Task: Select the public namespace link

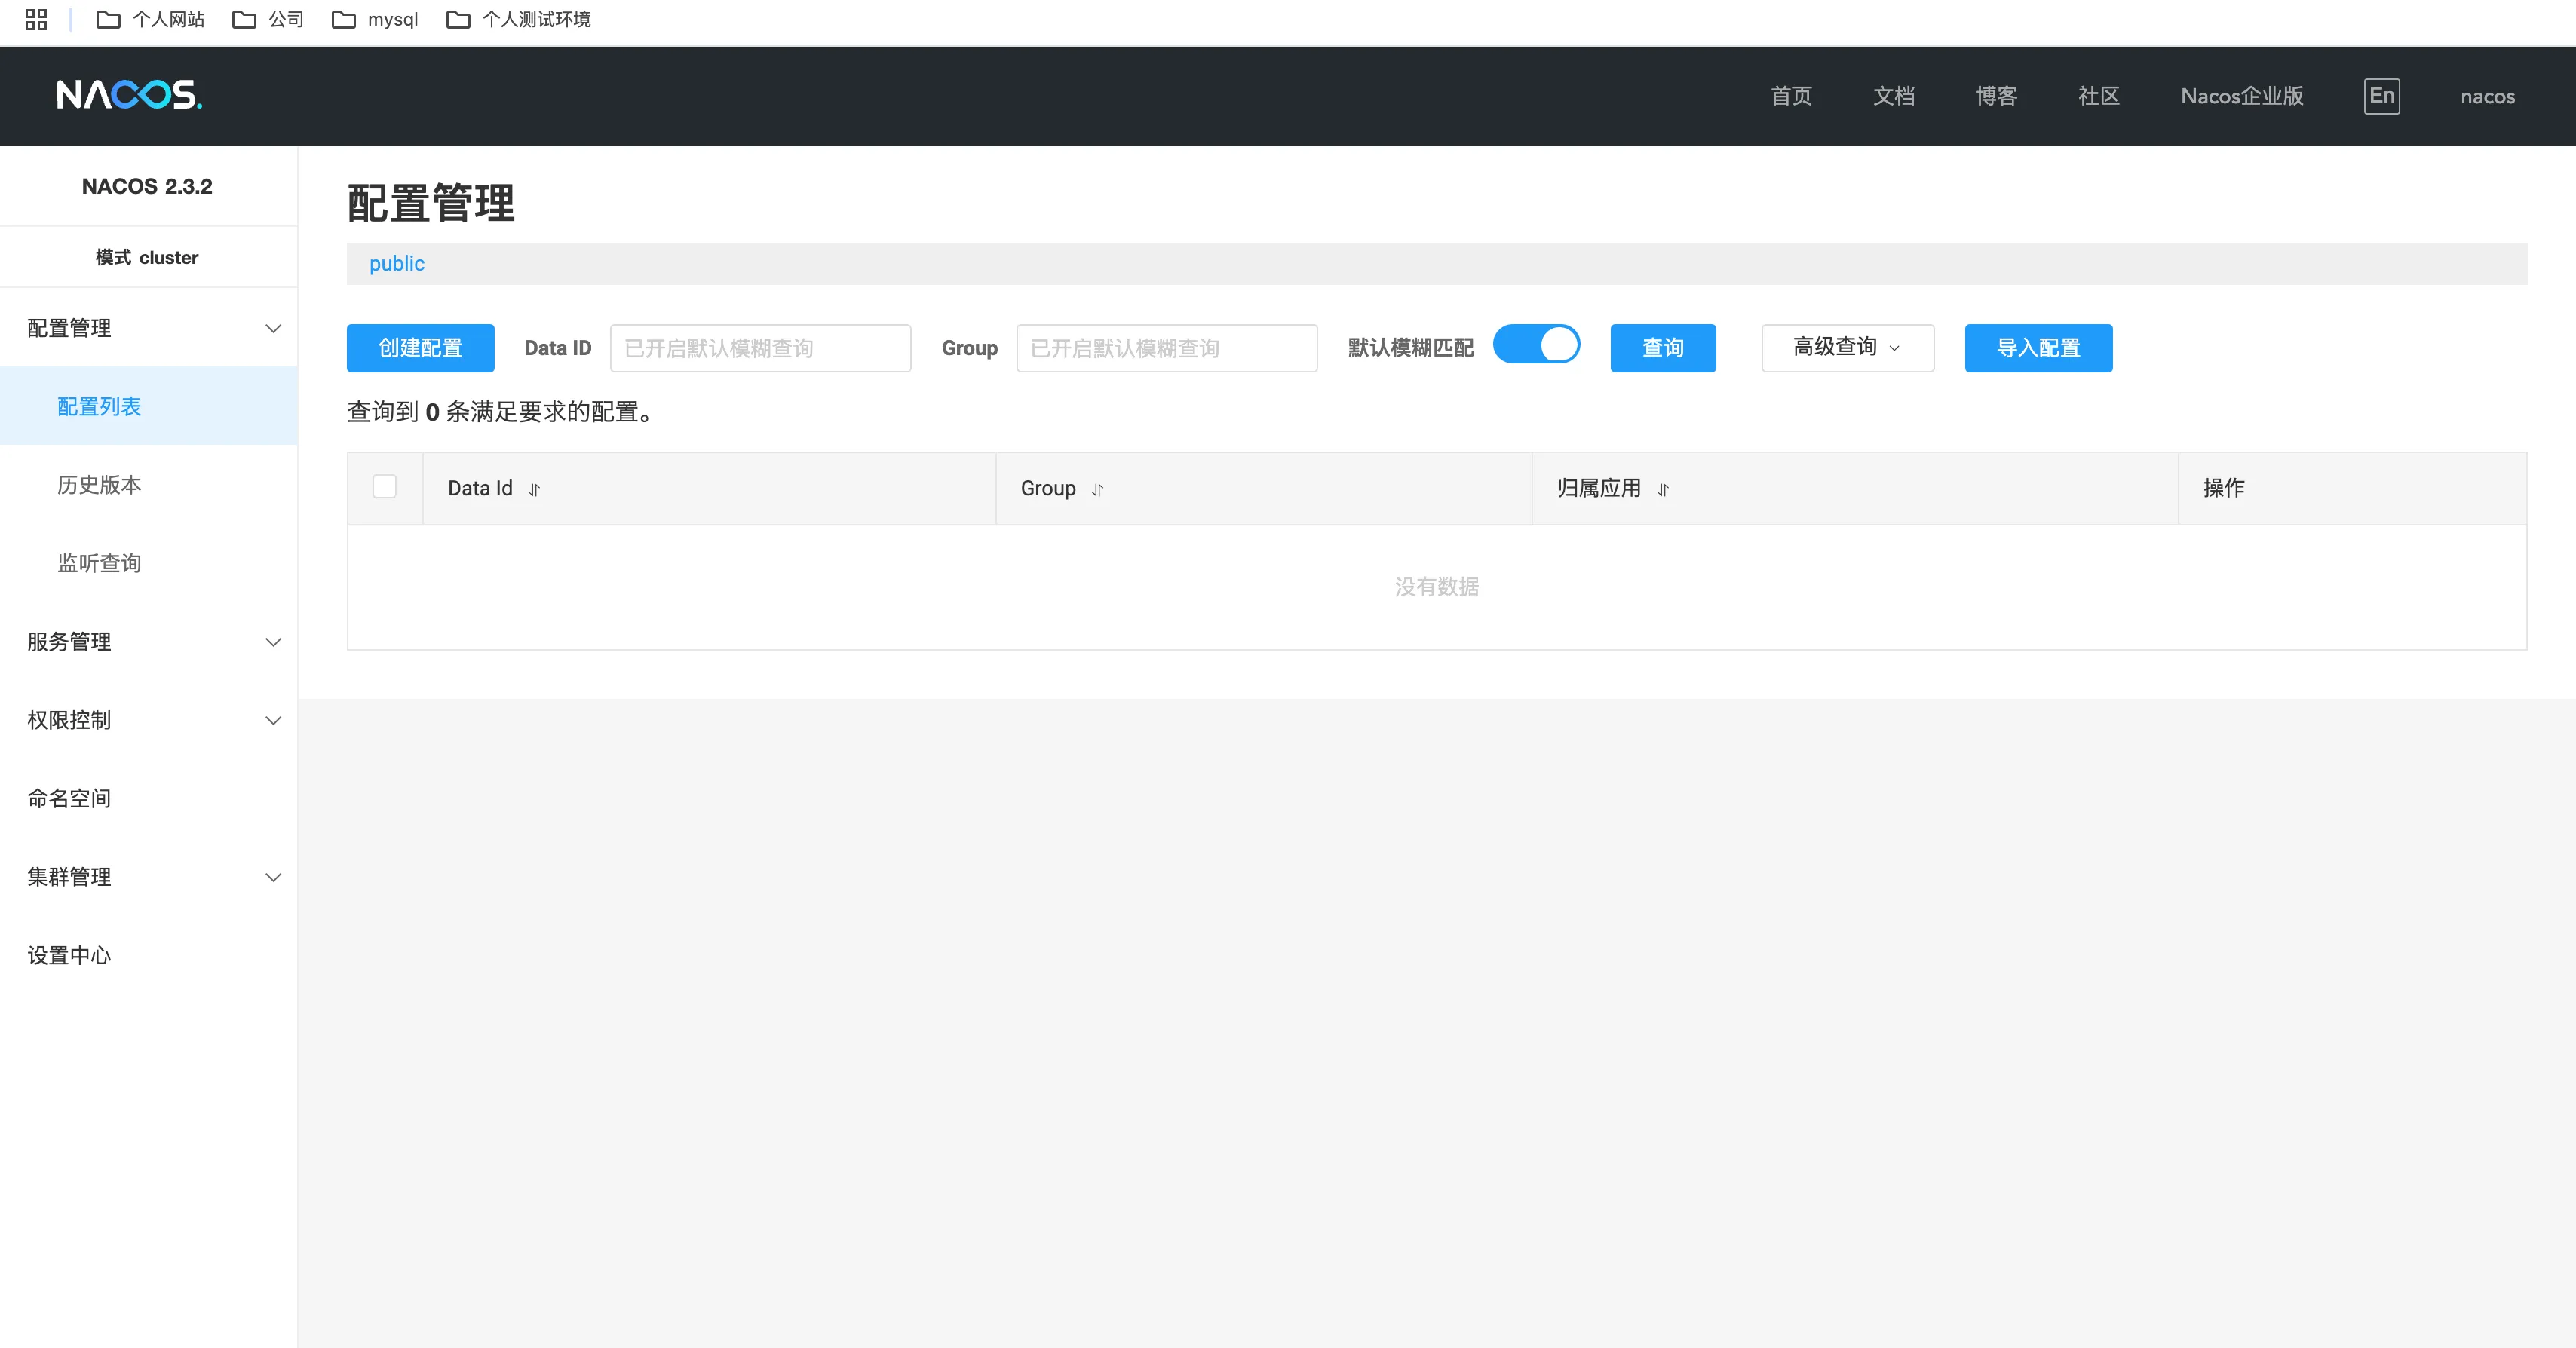Action: (x=396, y=263)
